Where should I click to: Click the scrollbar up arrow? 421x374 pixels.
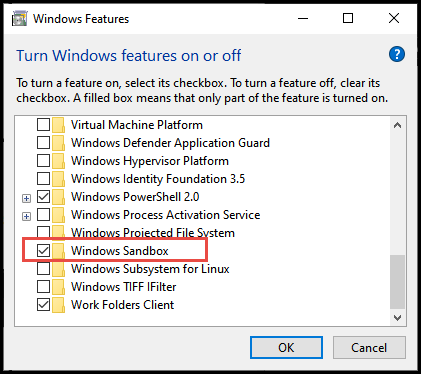397,125
